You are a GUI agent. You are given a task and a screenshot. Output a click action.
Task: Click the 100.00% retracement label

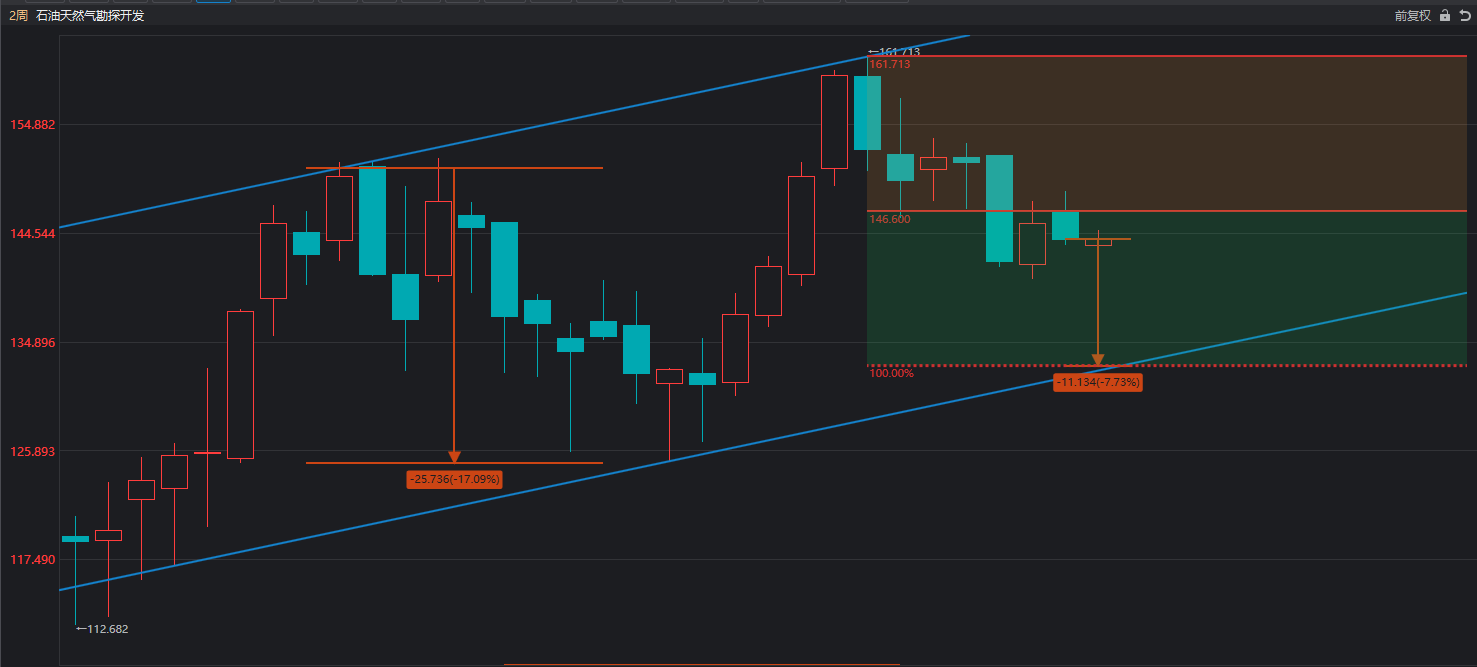coord(891,373)
